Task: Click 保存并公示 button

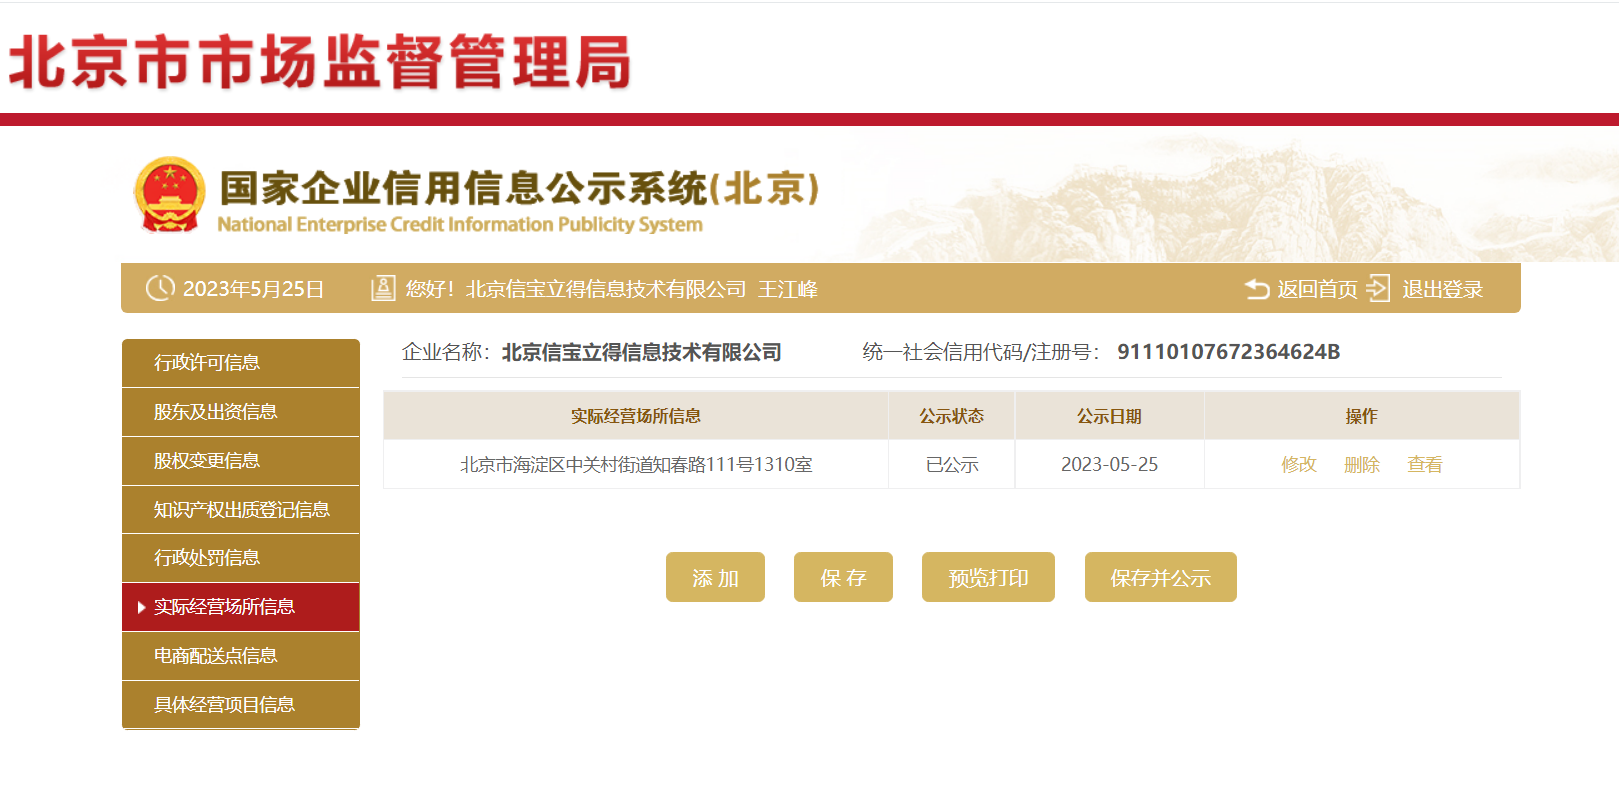Action: 1161,577
